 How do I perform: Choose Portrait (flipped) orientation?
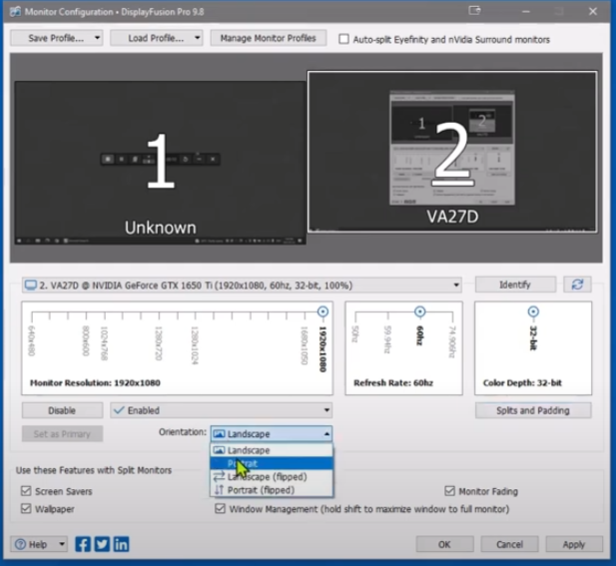coord(271,490)
